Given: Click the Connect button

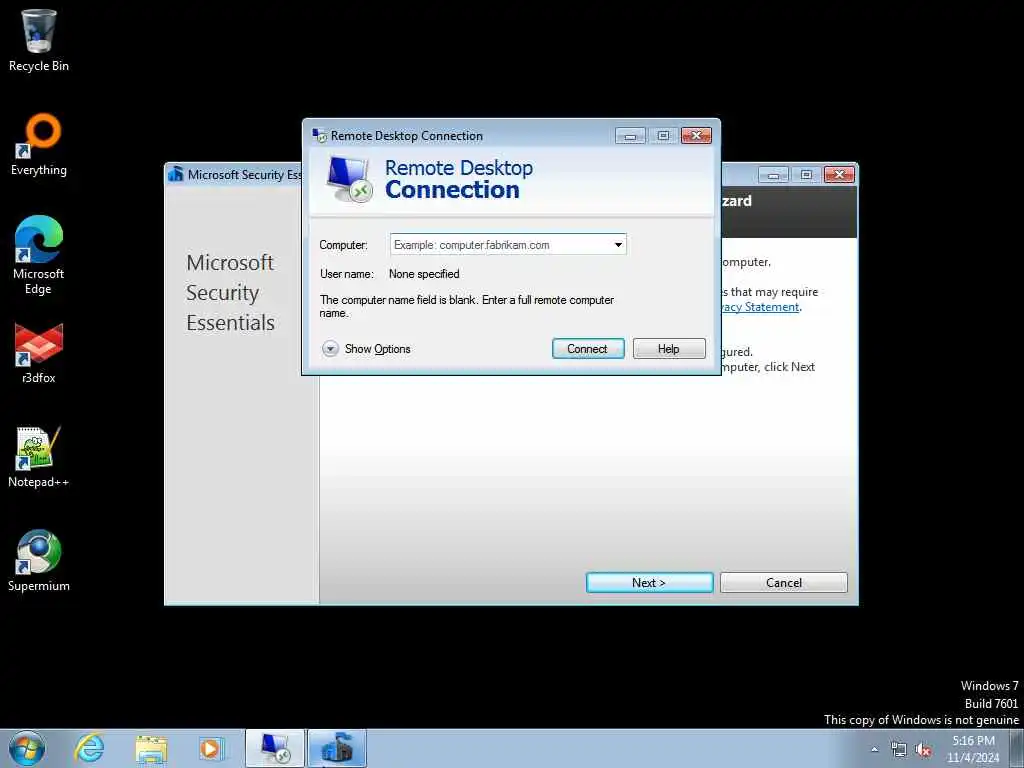Looking at the screenshot, I should [x=588, y=349].
